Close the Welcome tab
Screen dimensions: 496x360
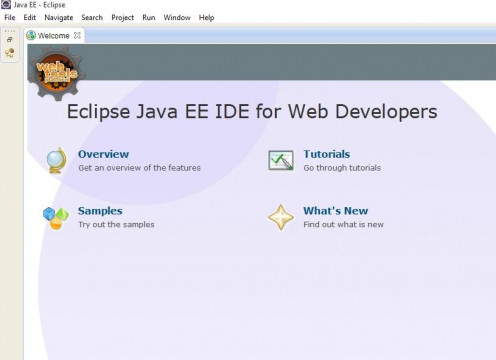(77, 35)
